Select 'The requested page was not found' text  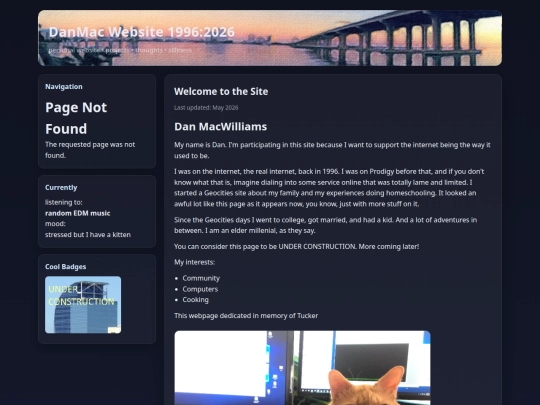point(90,150)
